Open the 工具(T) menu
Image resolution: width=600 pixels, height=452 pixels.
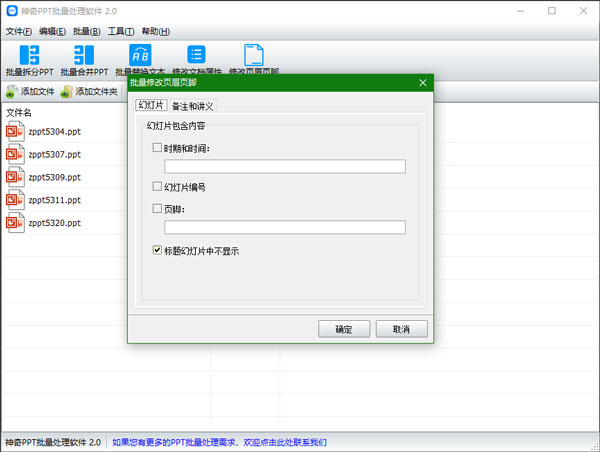tap(122, 32)
